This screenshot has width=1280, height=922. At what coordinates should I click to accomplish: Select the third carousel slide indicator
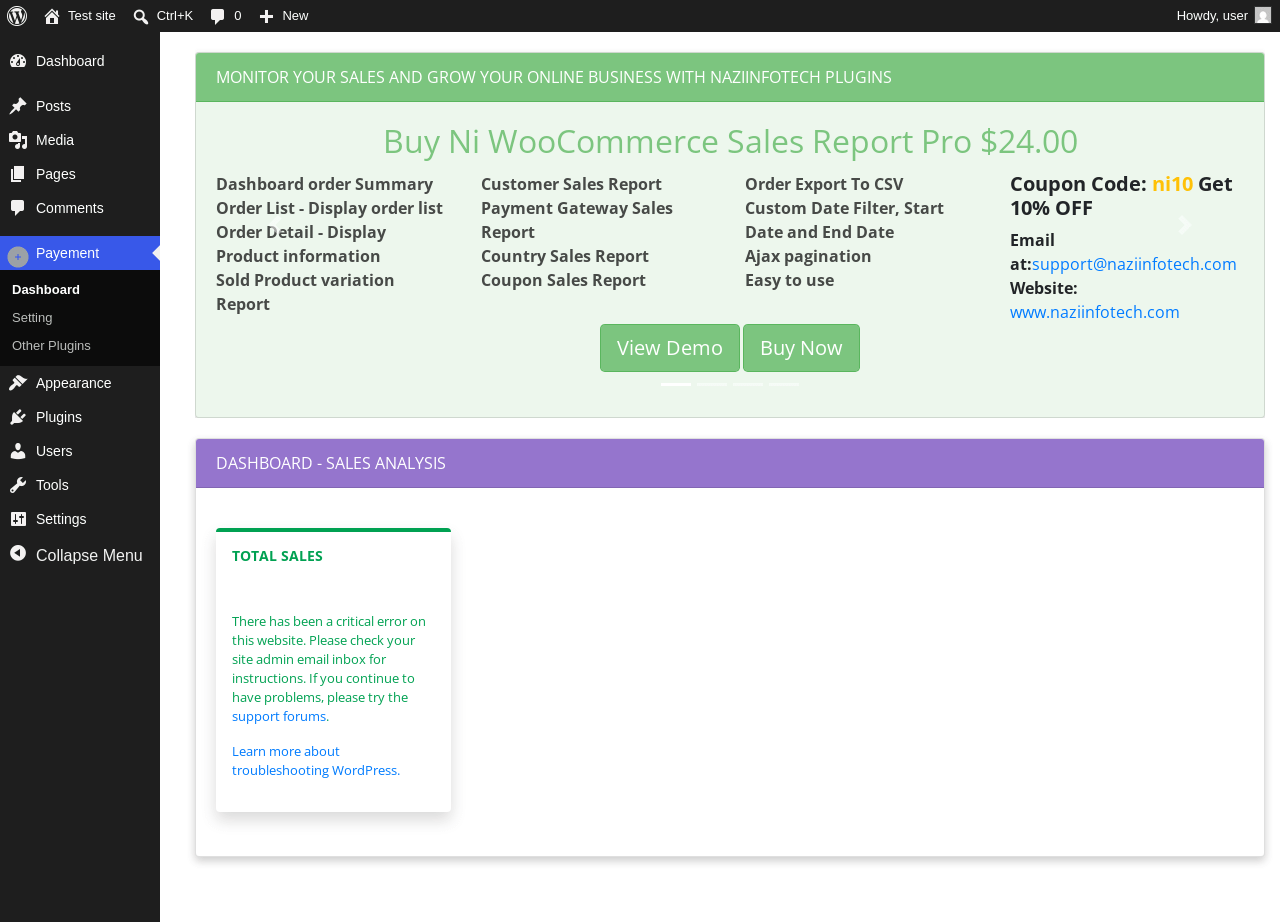click(x=748, y=384)
